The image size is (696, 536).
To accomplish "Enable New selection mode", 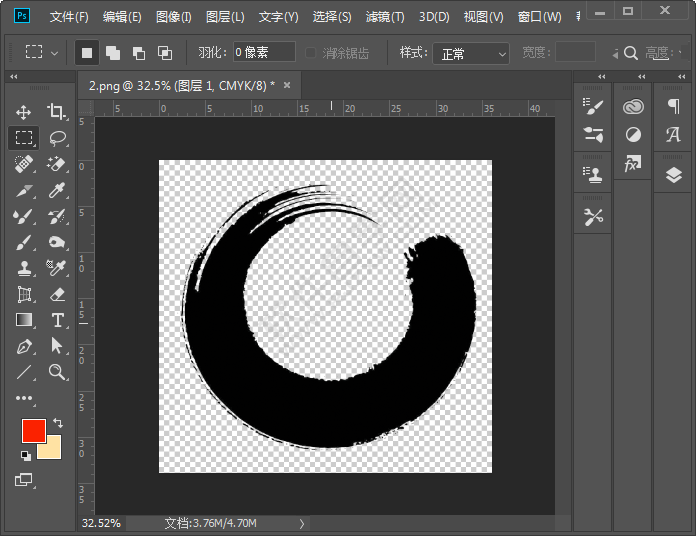I will pyautogui.click(x=87, y=53).
